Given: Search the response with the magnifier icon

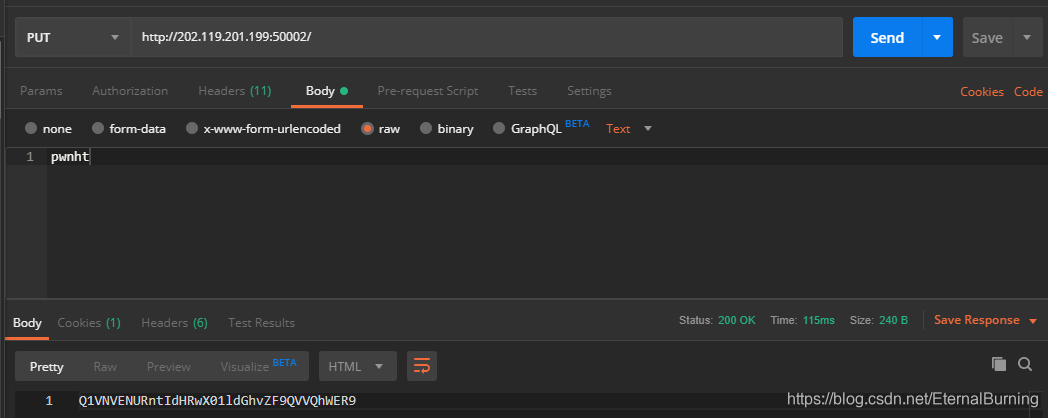Looking at the screenshot, I should 1025,364.
